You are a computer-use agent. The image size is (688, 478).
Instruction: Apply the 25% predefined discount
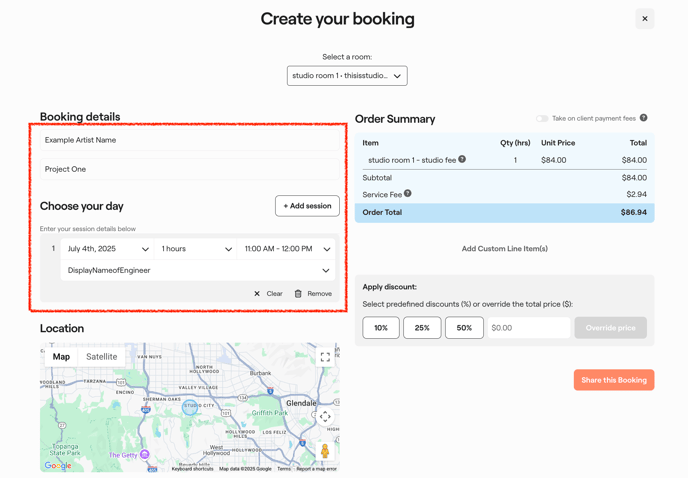click(422, 328)
